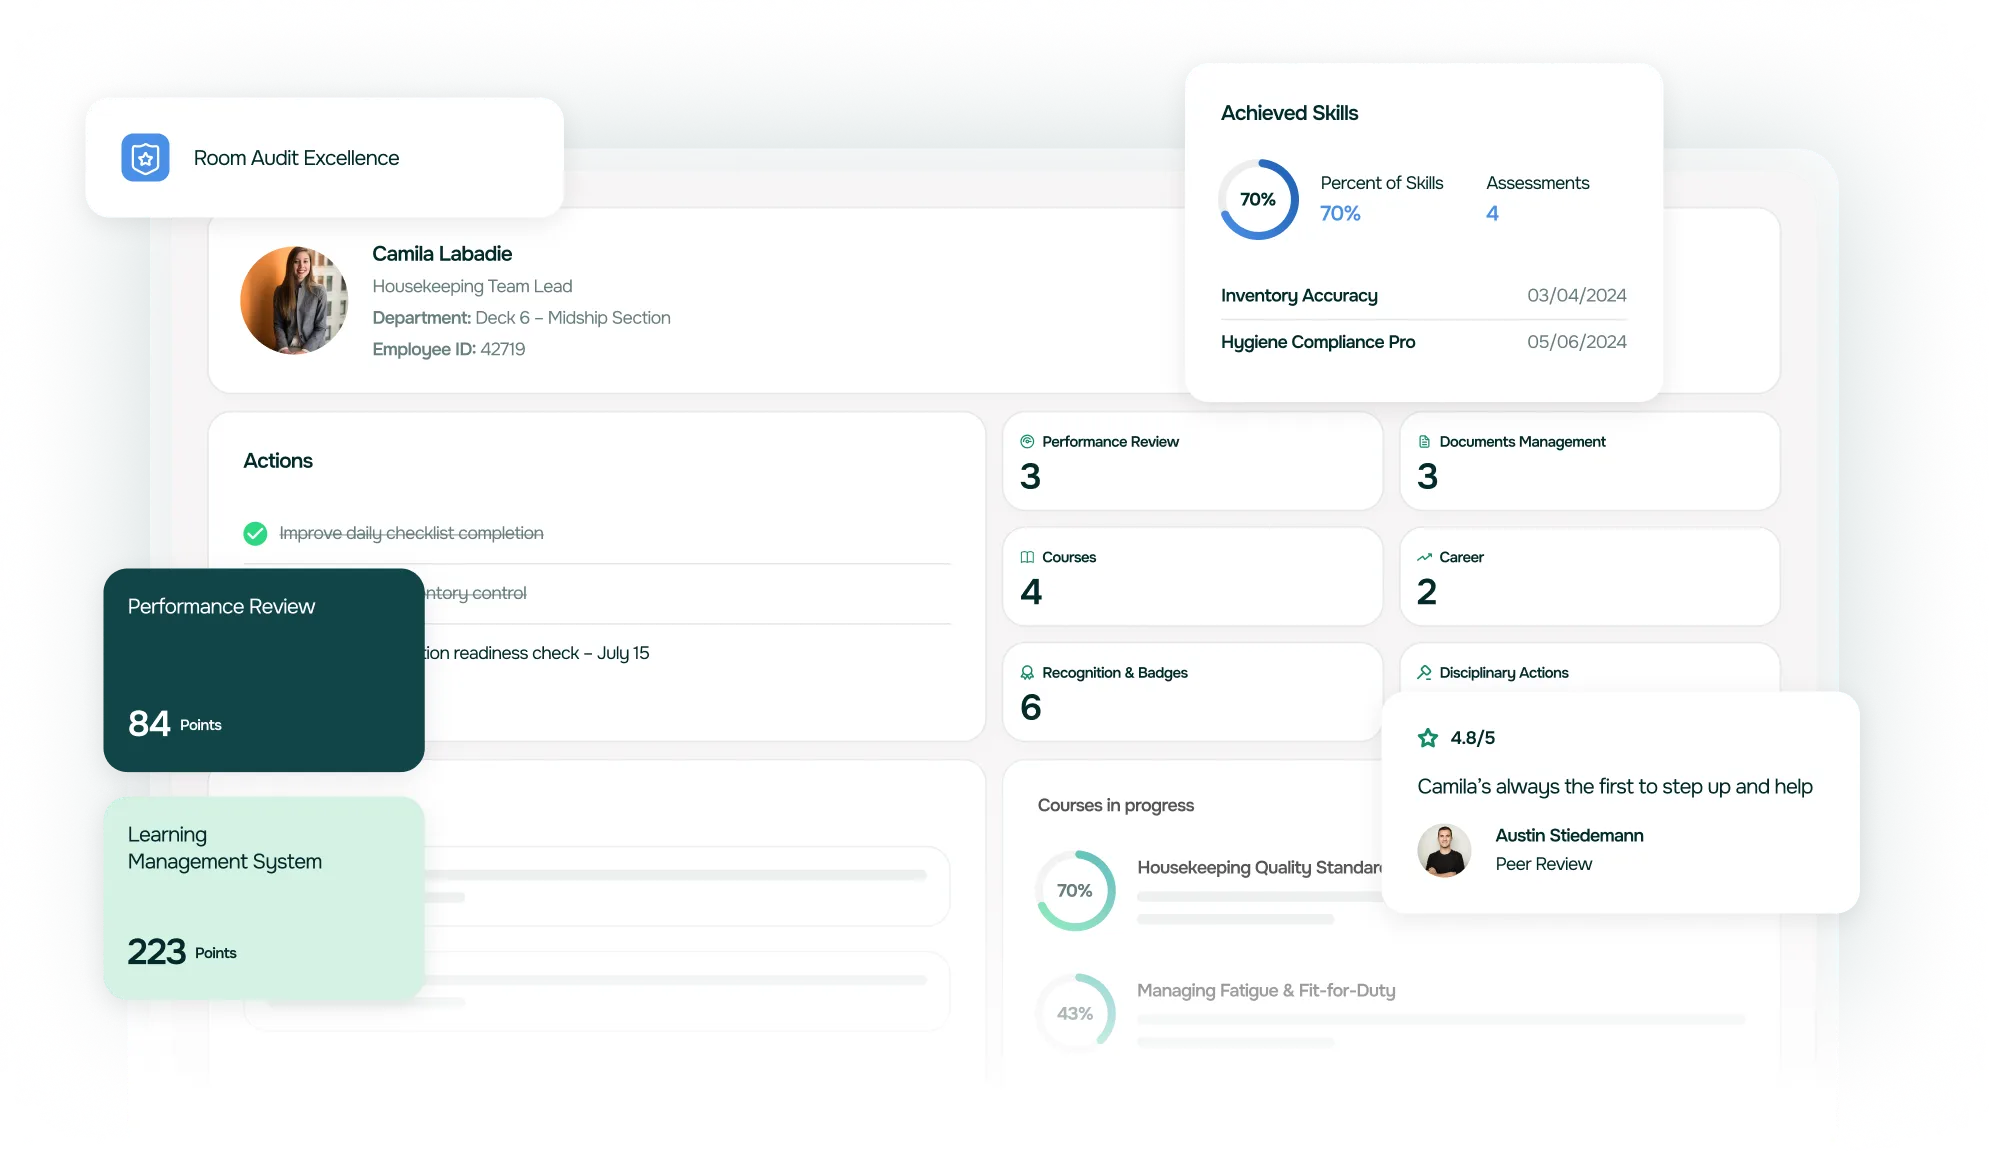Open the Inventory Accuracy skill row

coord(1299,296)
